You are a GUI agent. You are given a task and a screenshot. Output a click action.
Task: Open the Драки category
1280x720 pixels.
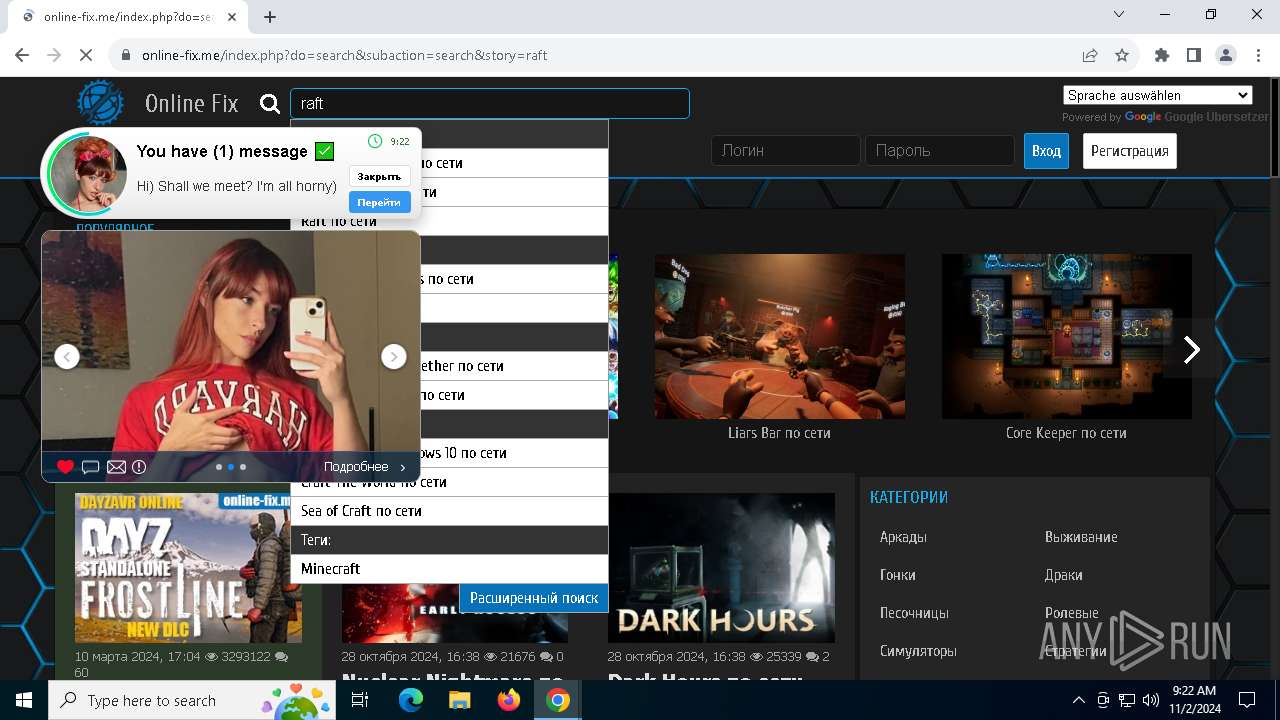click(1063, 575)
